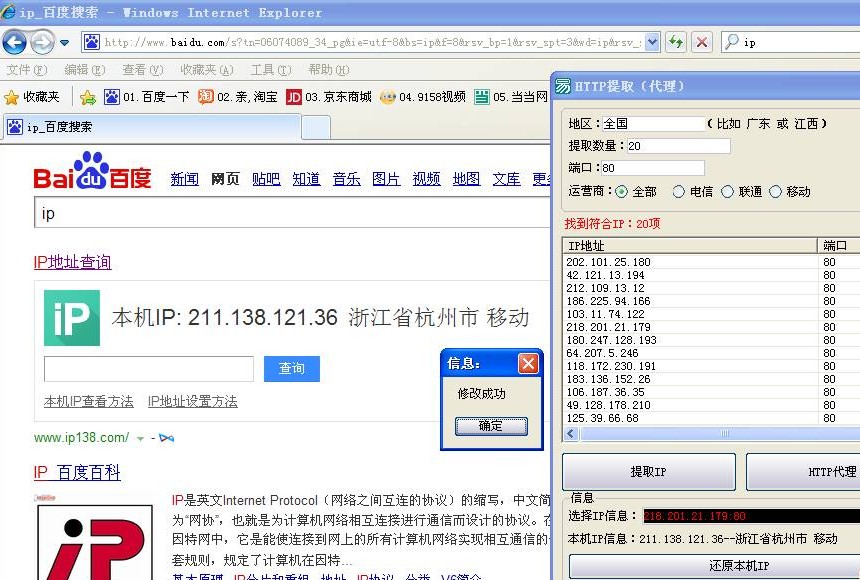Go to Baidu 新闻 link
This screenshot has height=580, width=860.
point(184,179)
